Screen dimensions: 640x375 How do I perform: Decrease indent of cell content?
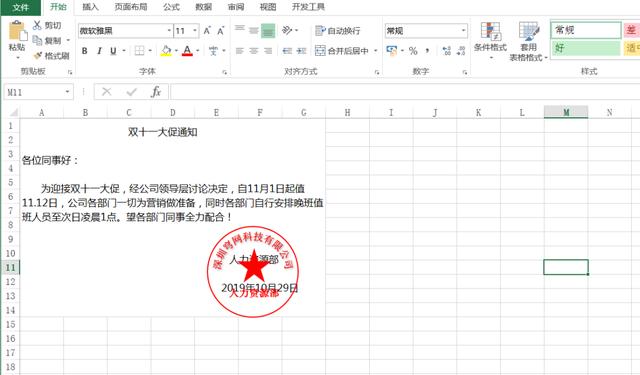click(x=287, y=51)
